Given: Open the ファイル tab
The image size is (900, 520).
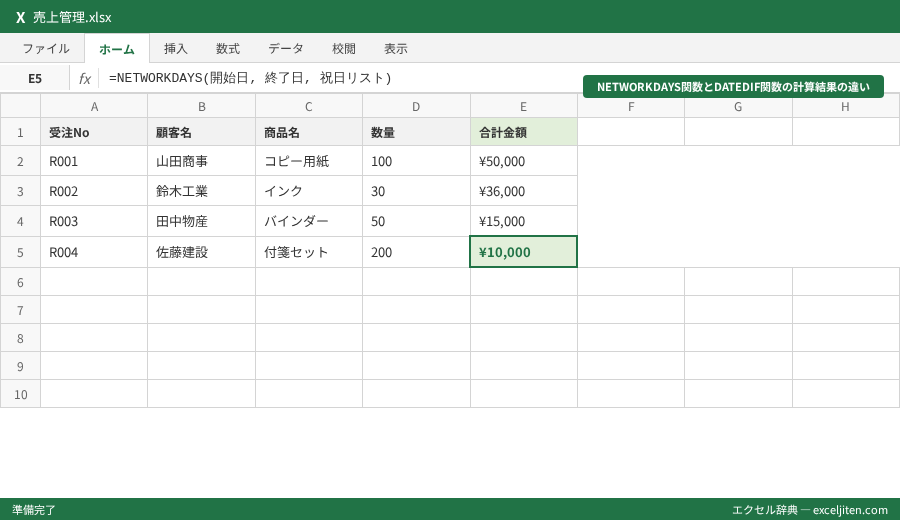Looking at the screenshot, I should point(46,49).
